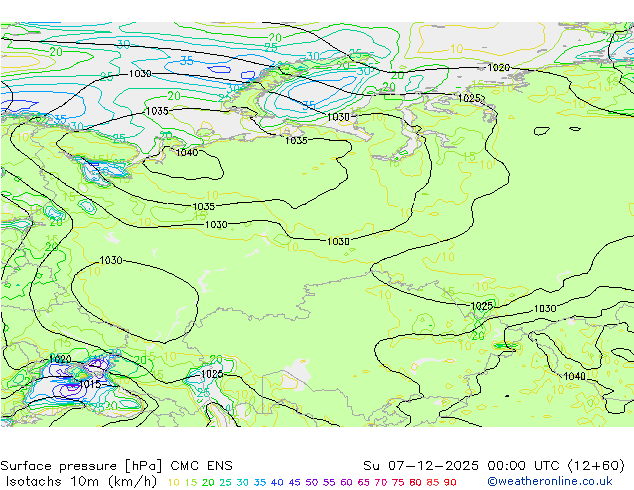634x490 pixels.
Task: Click the cyan 30 value in isotach legend
Action: pos(243,482)
